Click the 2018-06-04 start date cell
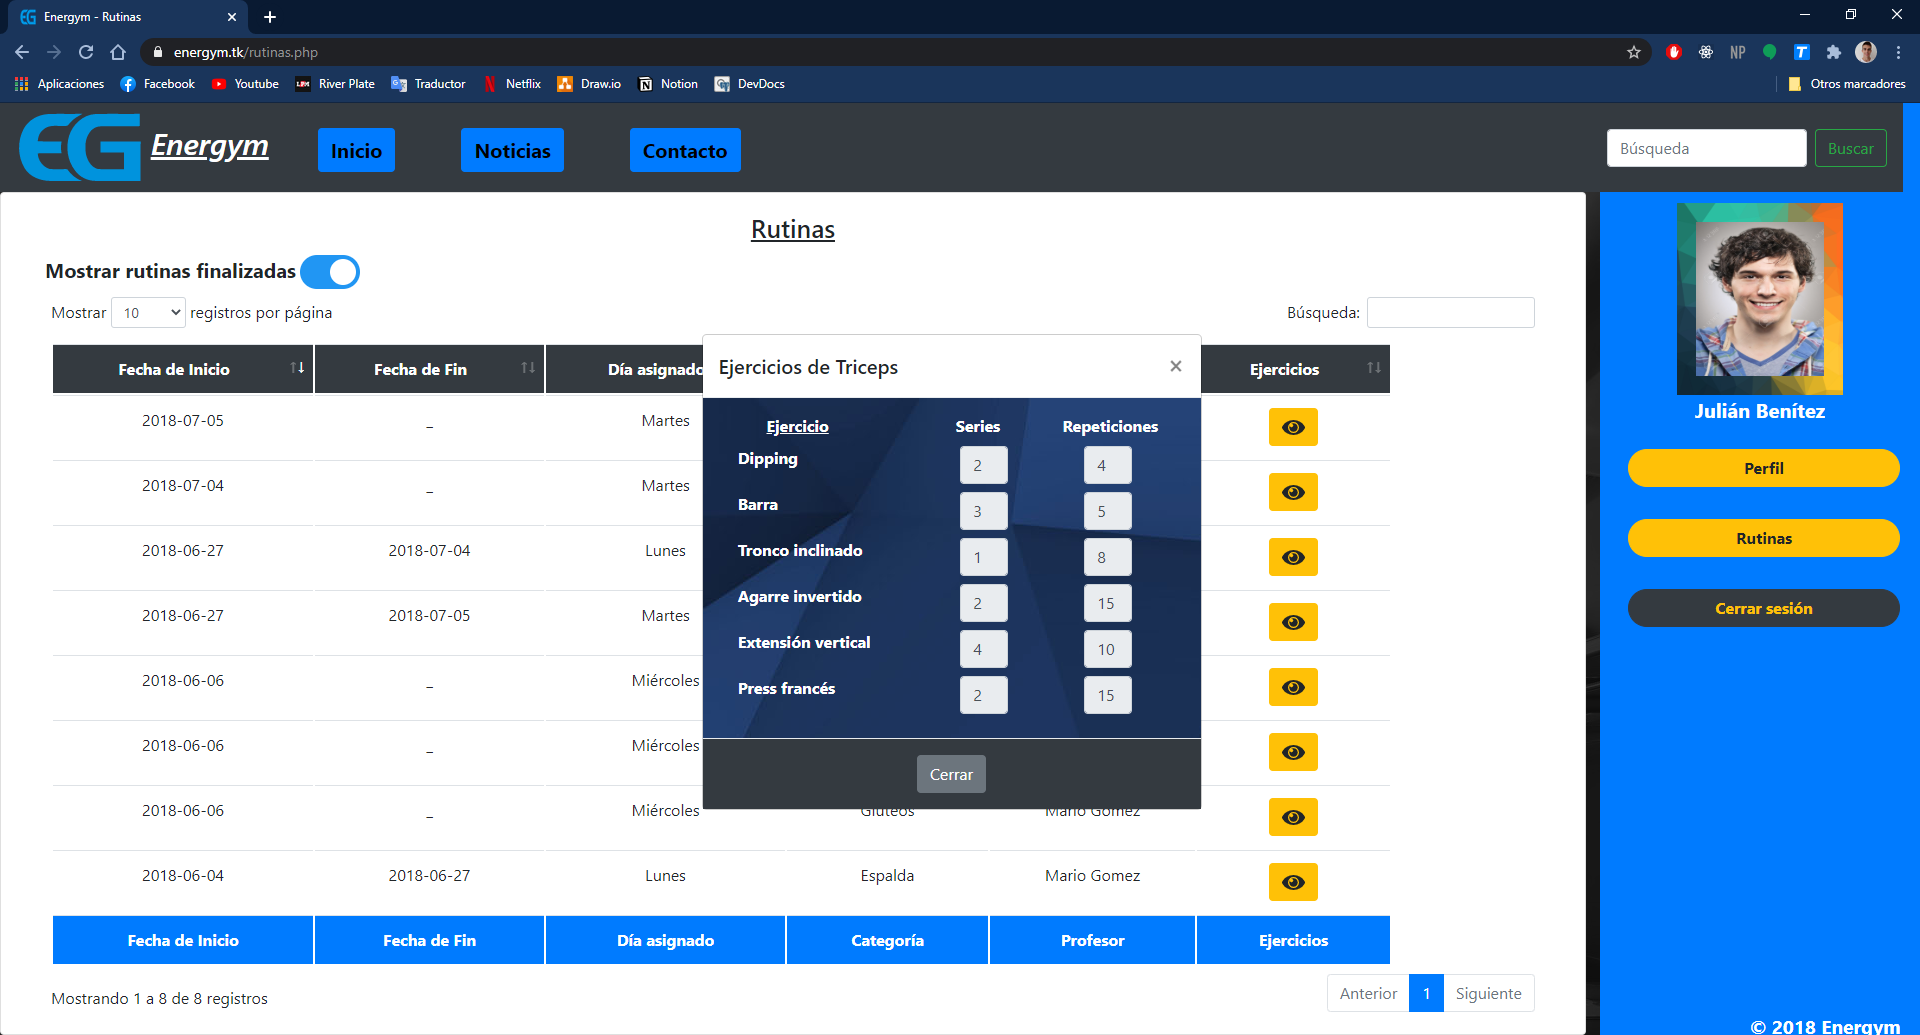 (183, 875)
